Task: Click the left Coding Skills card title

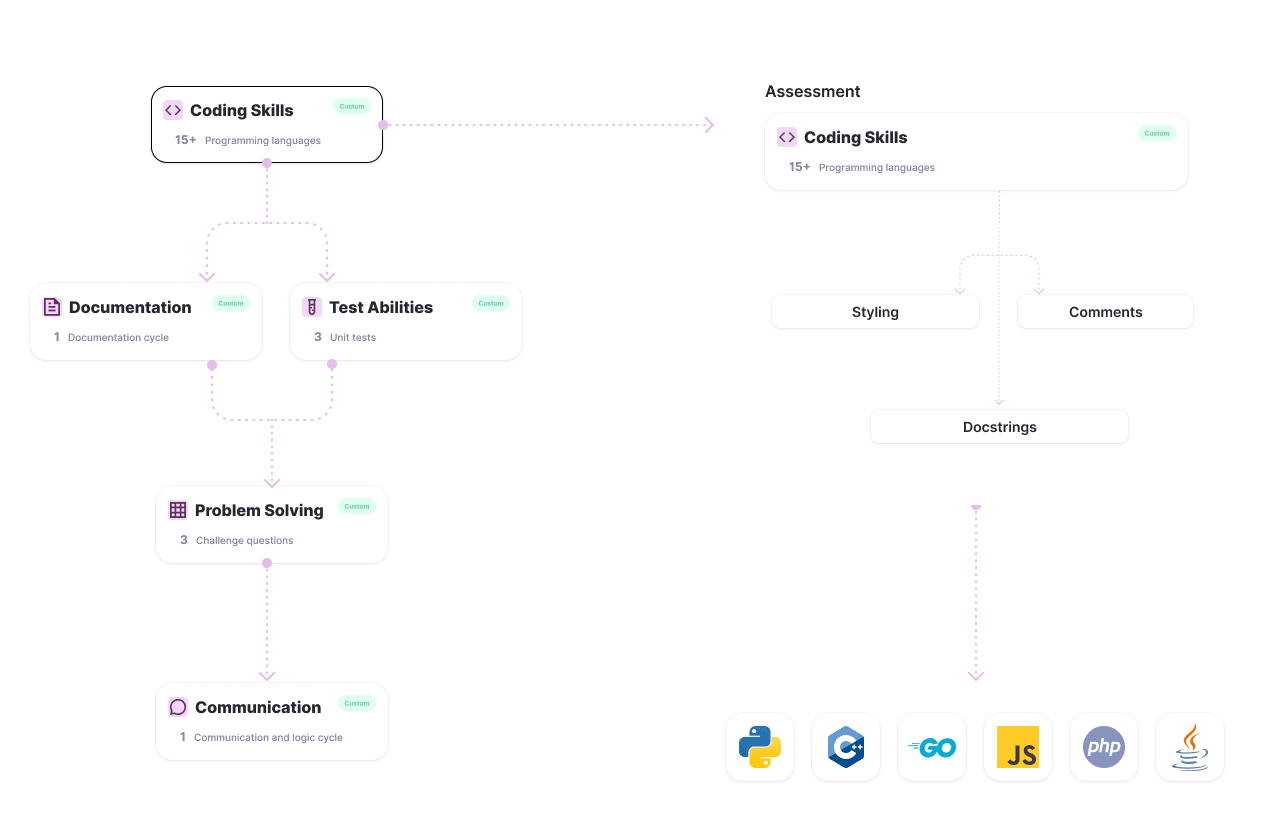Action: click(242, 110)
